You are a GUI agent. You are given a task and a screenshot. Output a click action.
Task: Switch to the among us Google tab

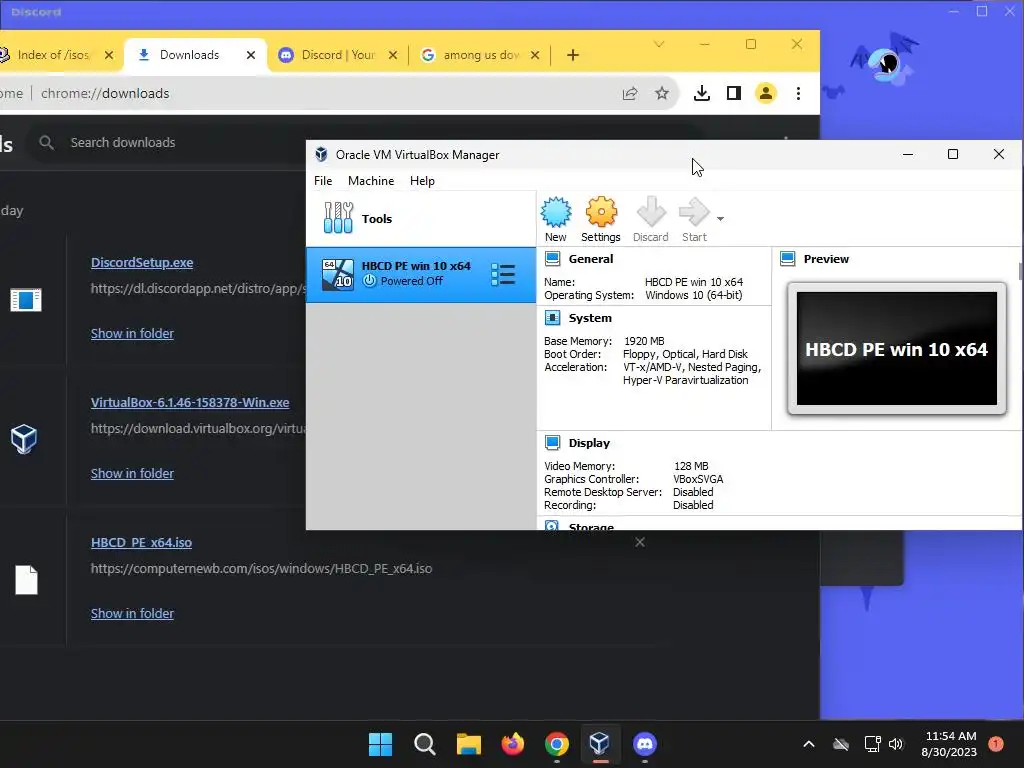481,55
